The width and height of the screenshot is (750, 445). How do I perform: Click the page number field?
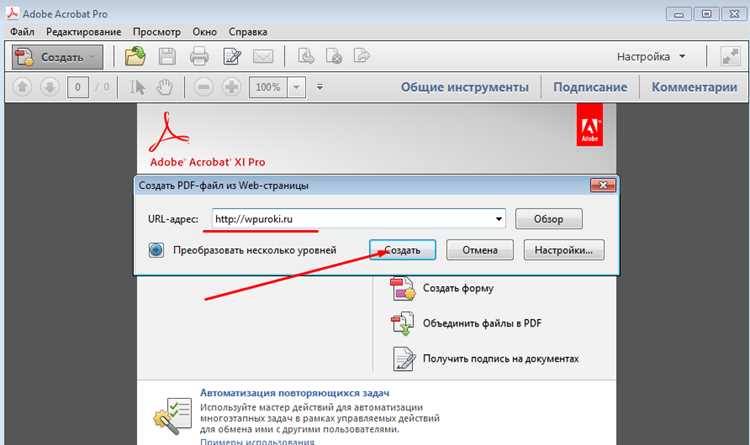click(77, 87)
